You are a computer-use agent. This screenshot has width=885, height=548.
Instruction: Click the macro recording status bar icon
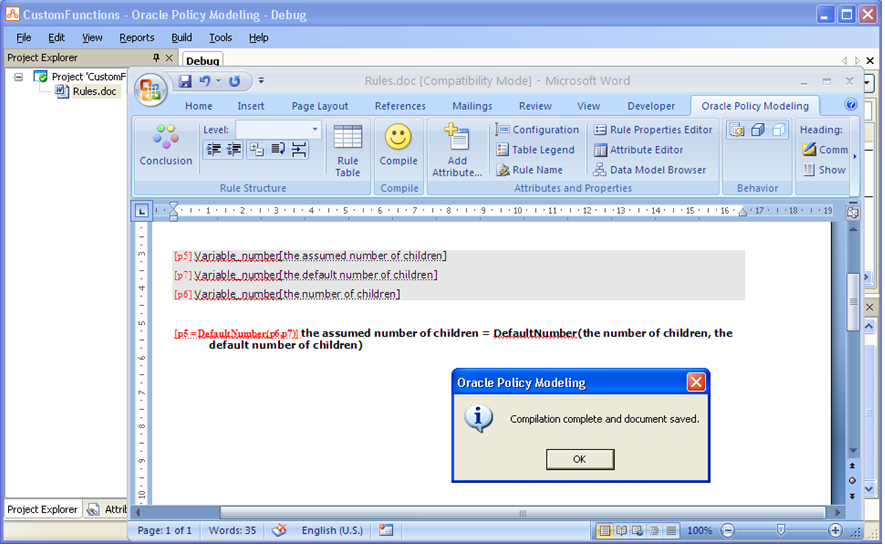point(386,531)
